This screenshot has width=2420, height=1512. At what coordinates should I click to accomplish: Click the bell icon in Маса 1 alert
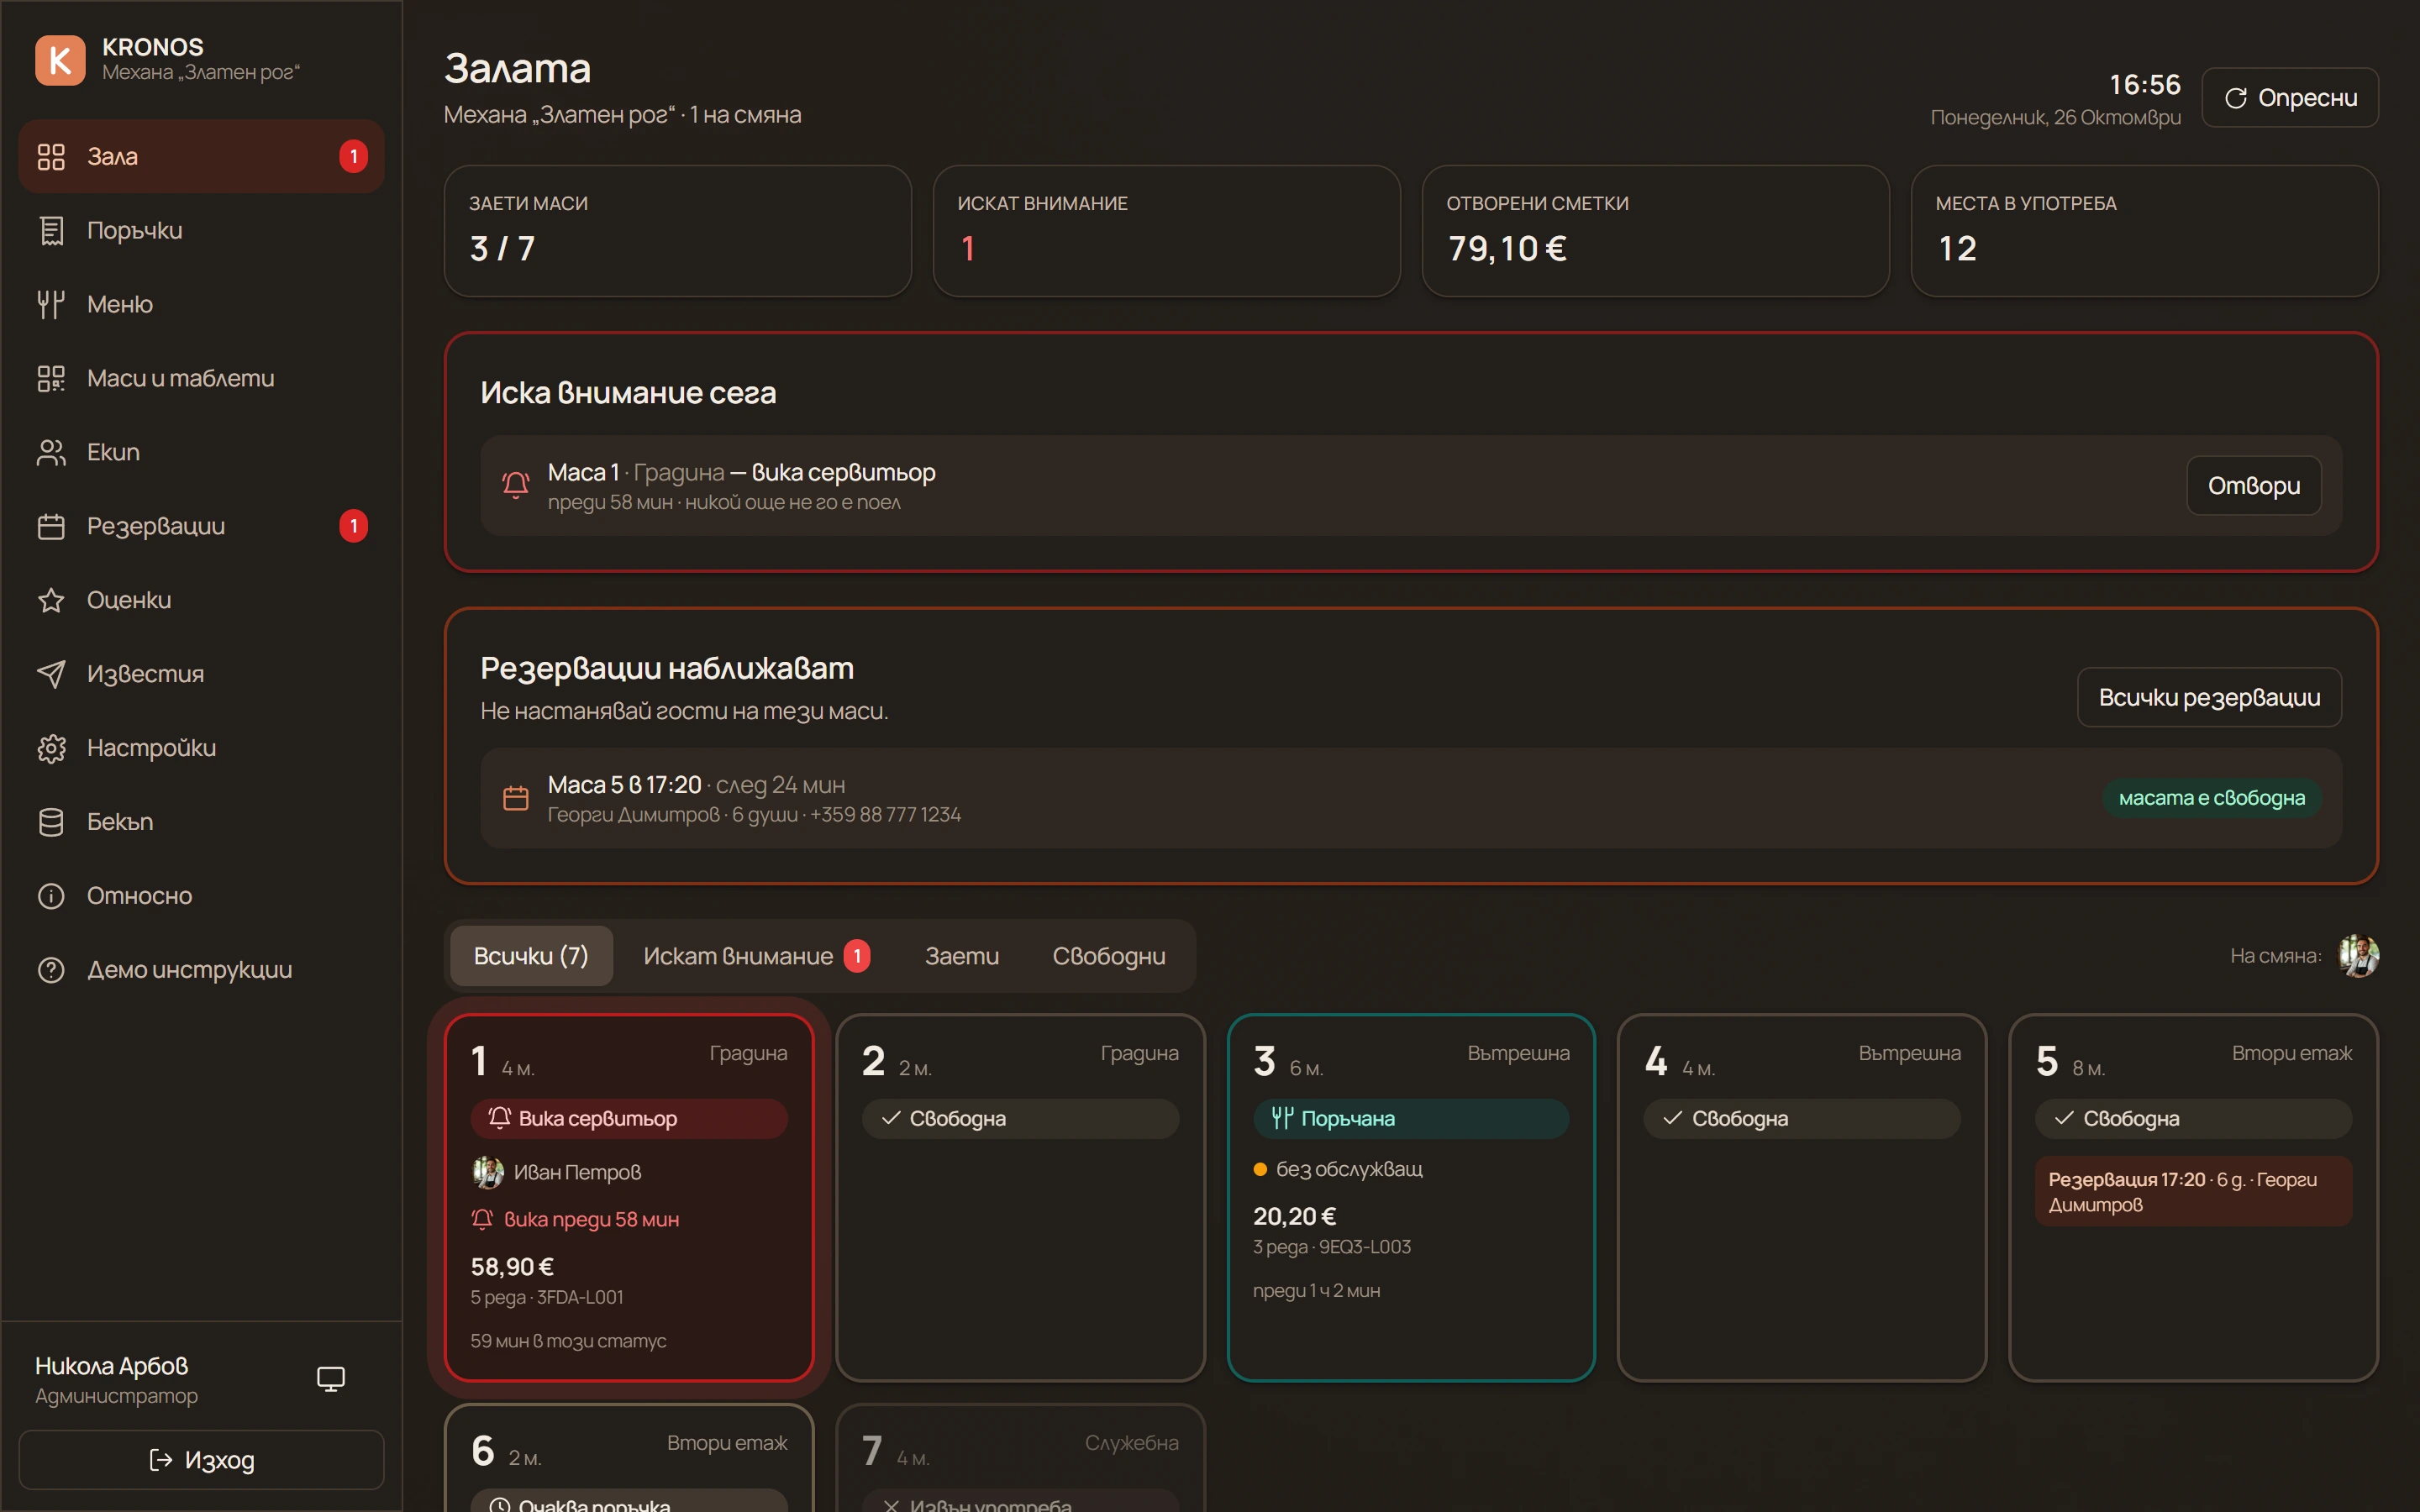point(516,486)
